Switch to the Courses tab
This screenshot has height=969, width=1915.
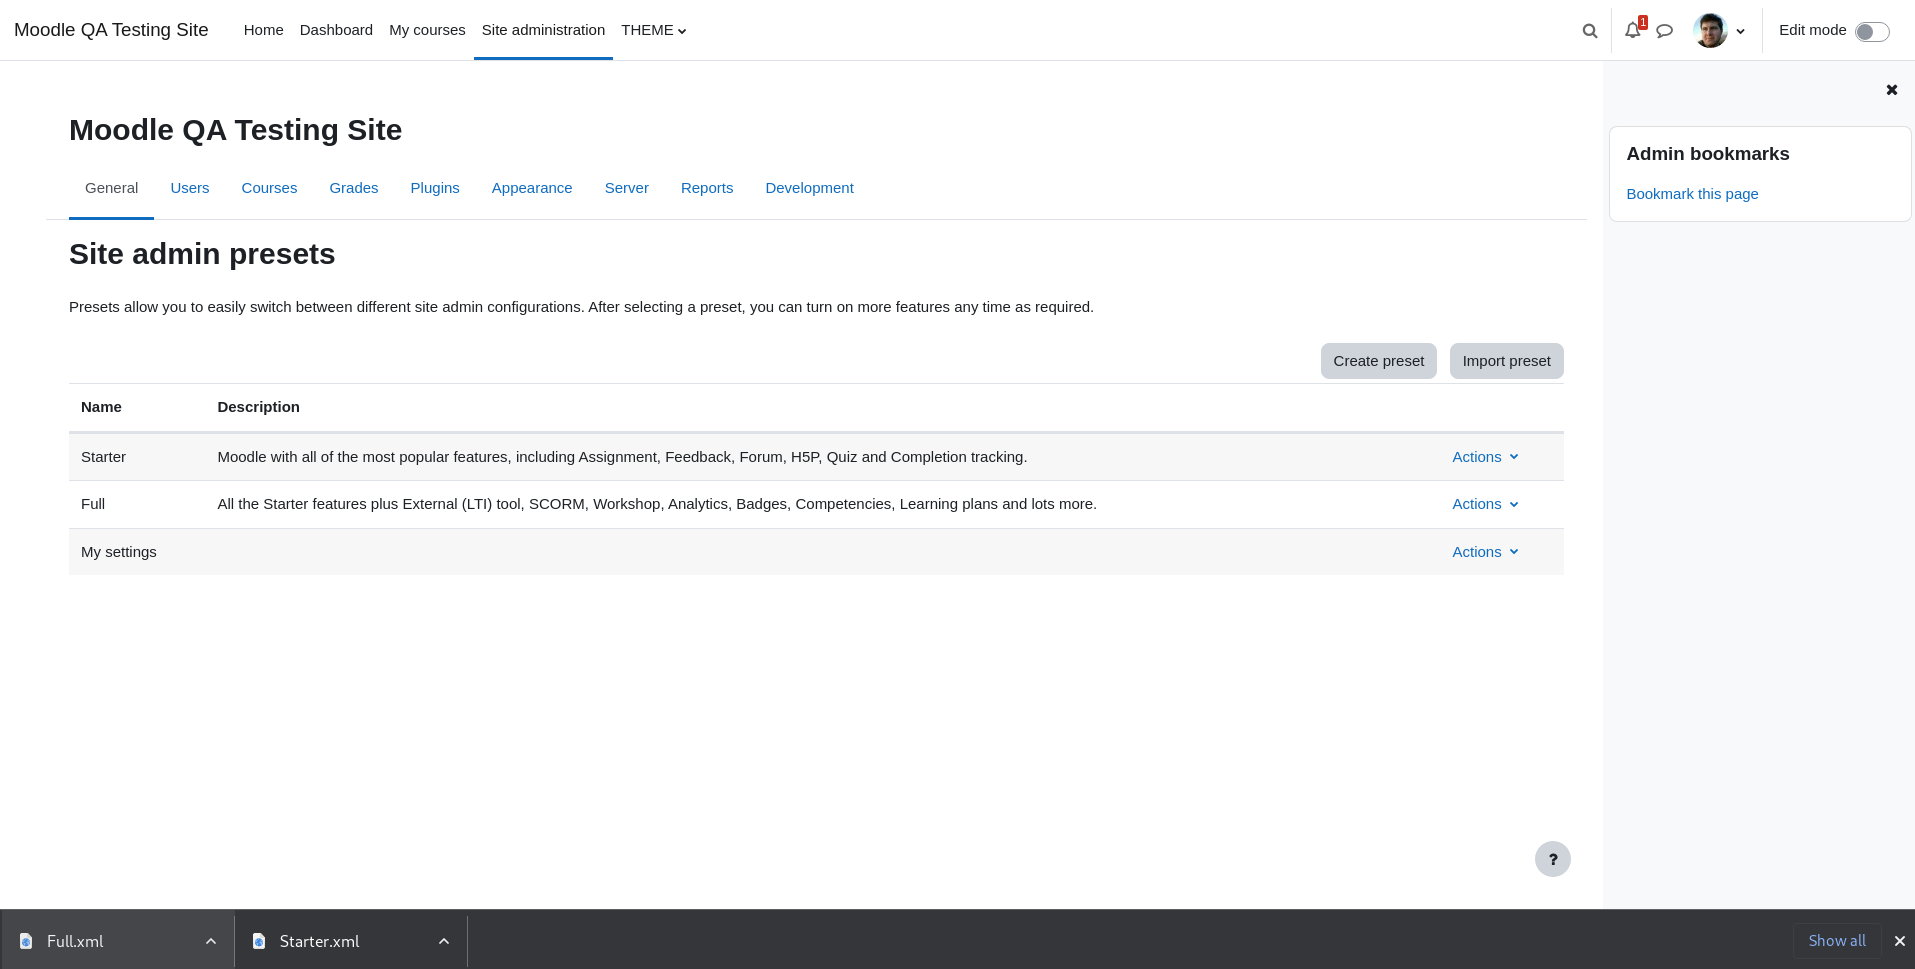[269, 188]
